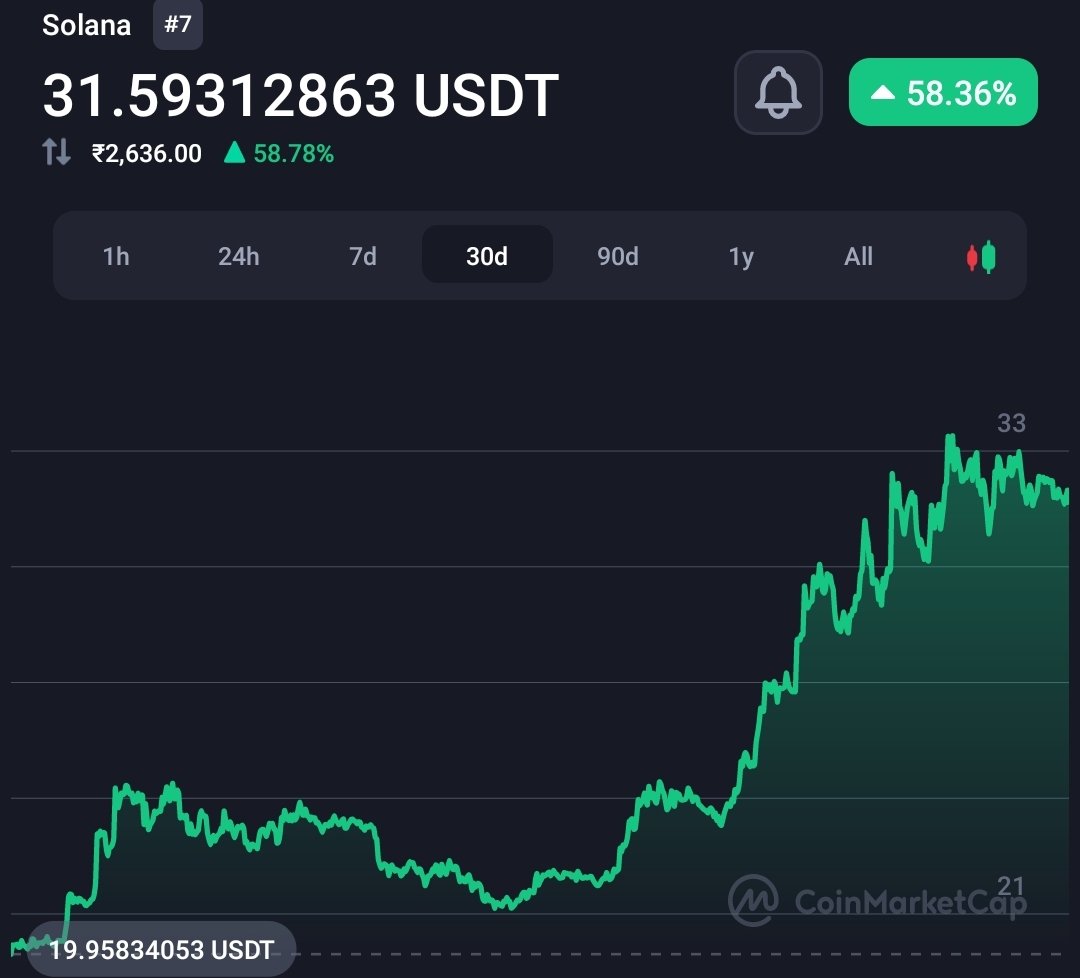Tap the Solana coin name
Screen dimensions: 1080x978
coord(86,25)
